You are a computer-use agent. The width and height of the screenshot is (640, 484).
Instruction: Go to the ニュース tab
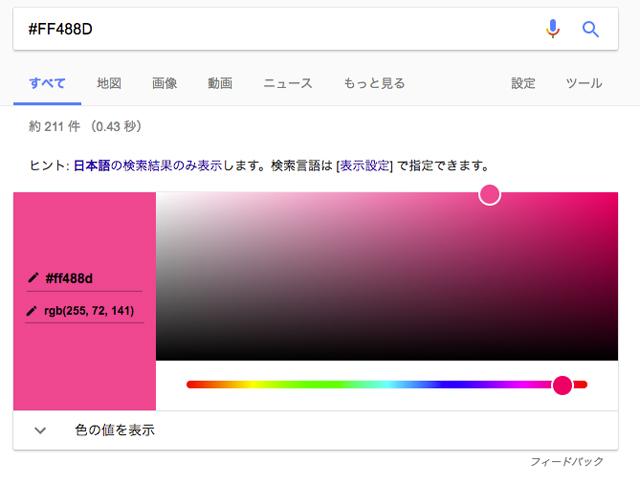click(287, 83)
